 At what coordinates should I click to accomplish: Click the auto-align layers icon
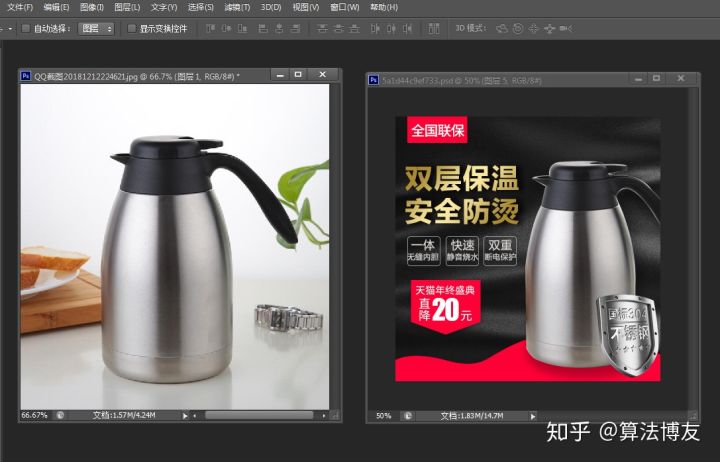pyautogui.click(x=434, y=28)
